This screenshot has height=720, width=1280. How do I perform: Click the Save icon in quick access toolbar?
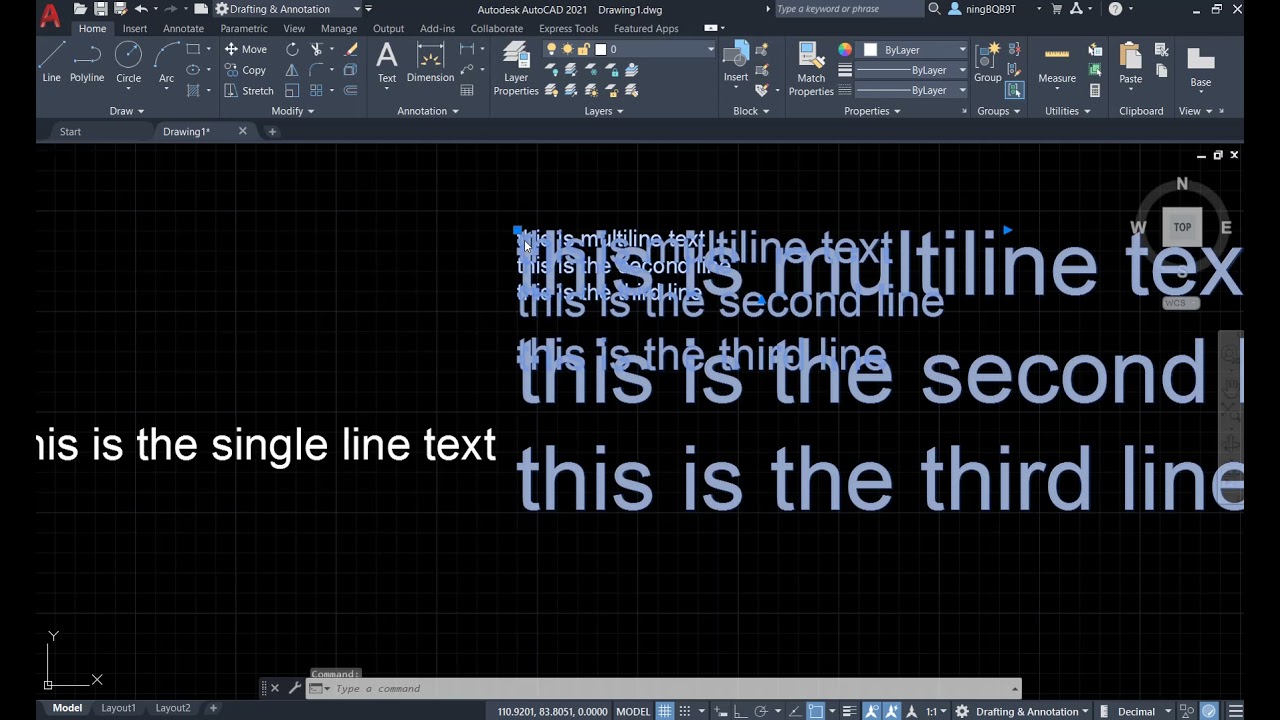[x=101, y=9]
